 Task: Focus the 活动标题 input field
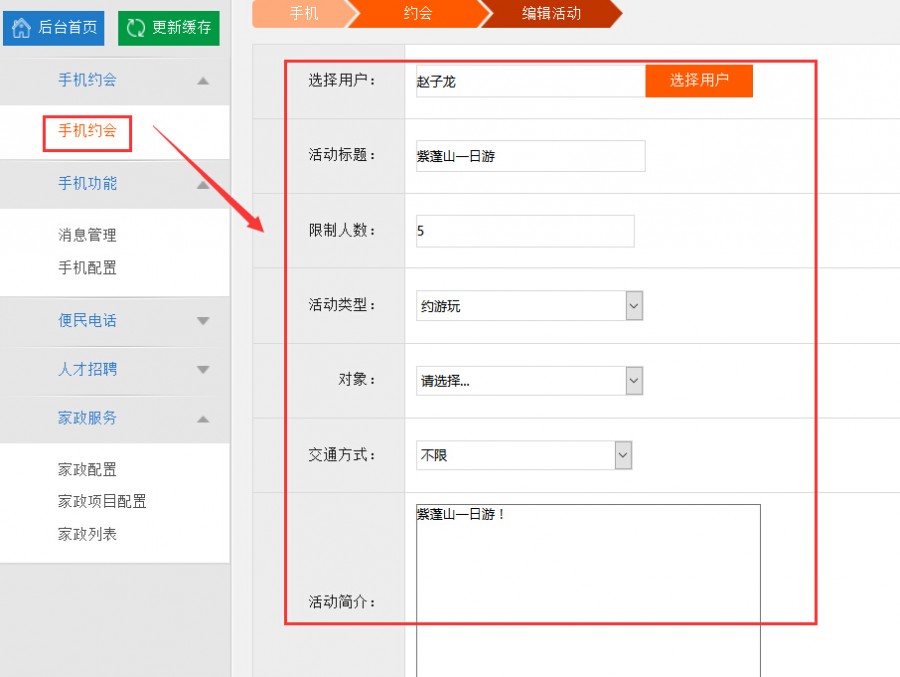point(531,156)
